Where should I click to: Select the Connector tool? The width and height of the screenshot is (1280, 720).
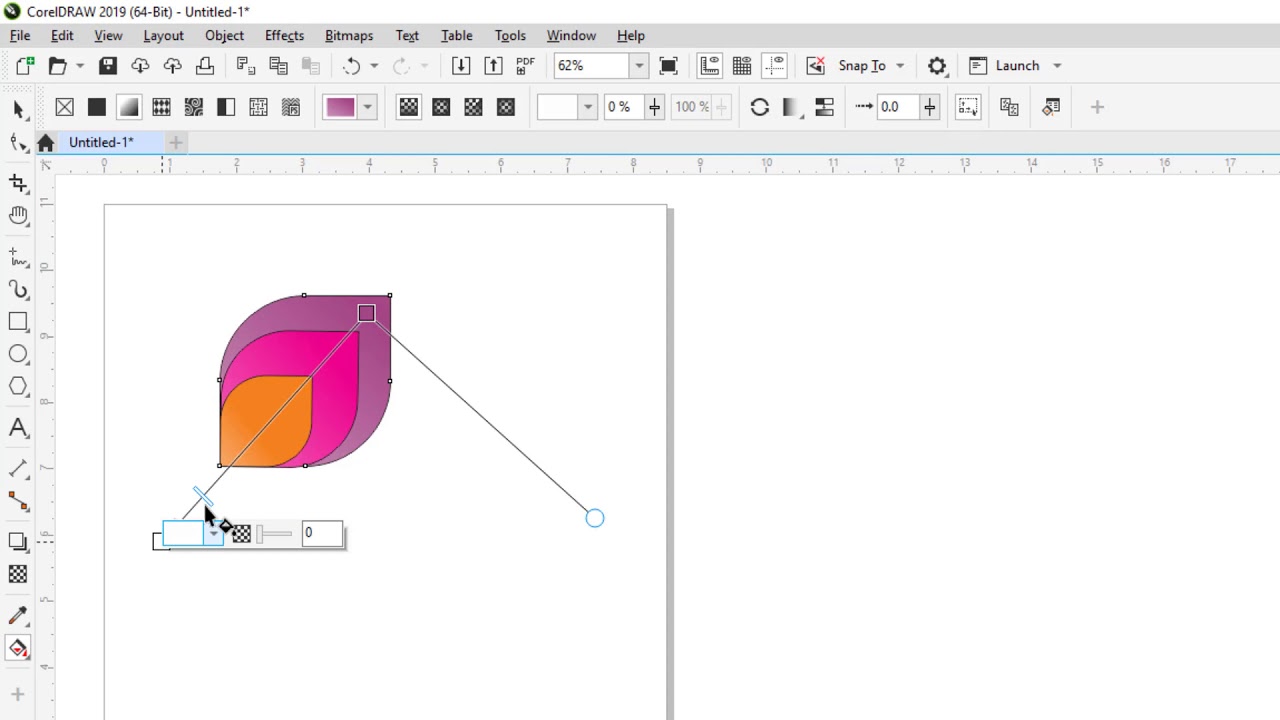[x=18, y=501]
